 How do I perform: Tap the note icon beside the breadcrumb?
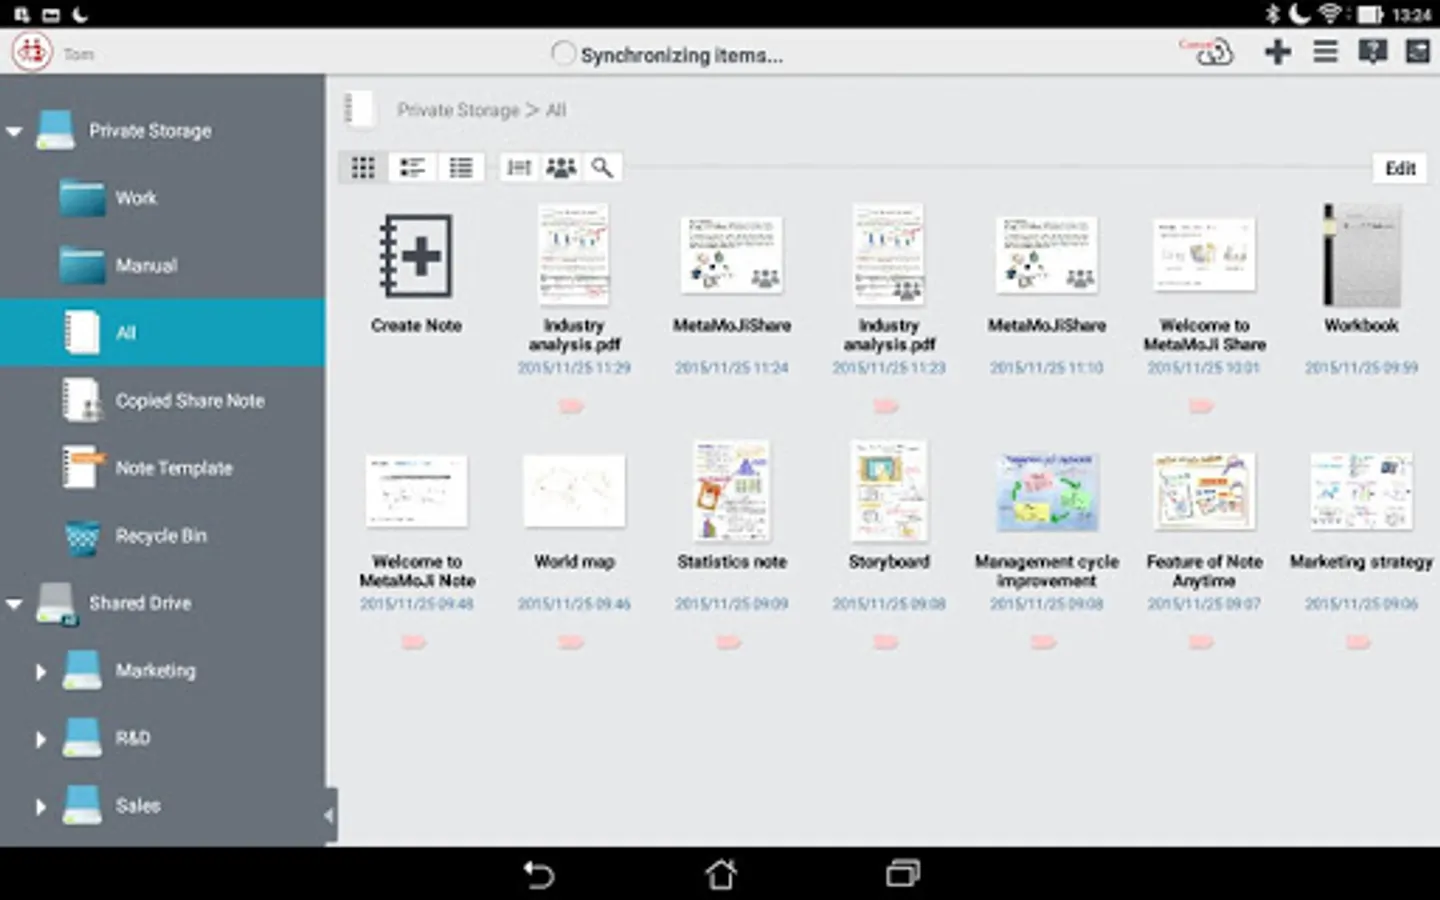pos(358,109)
